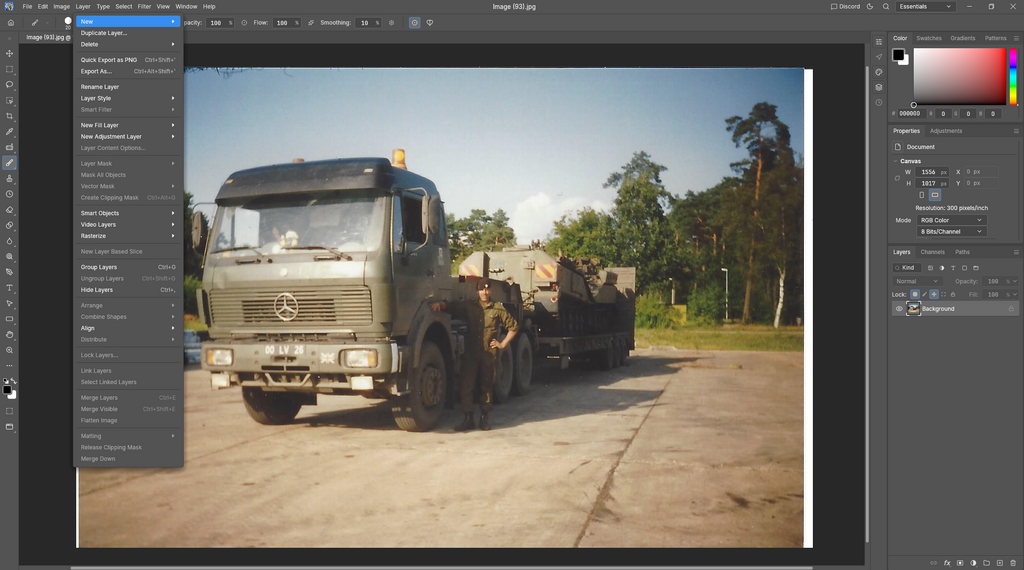Toggle adjustment layer filter in Layers panel
The width and height of the screenshot is (1024, 570).
coord(942,268)
